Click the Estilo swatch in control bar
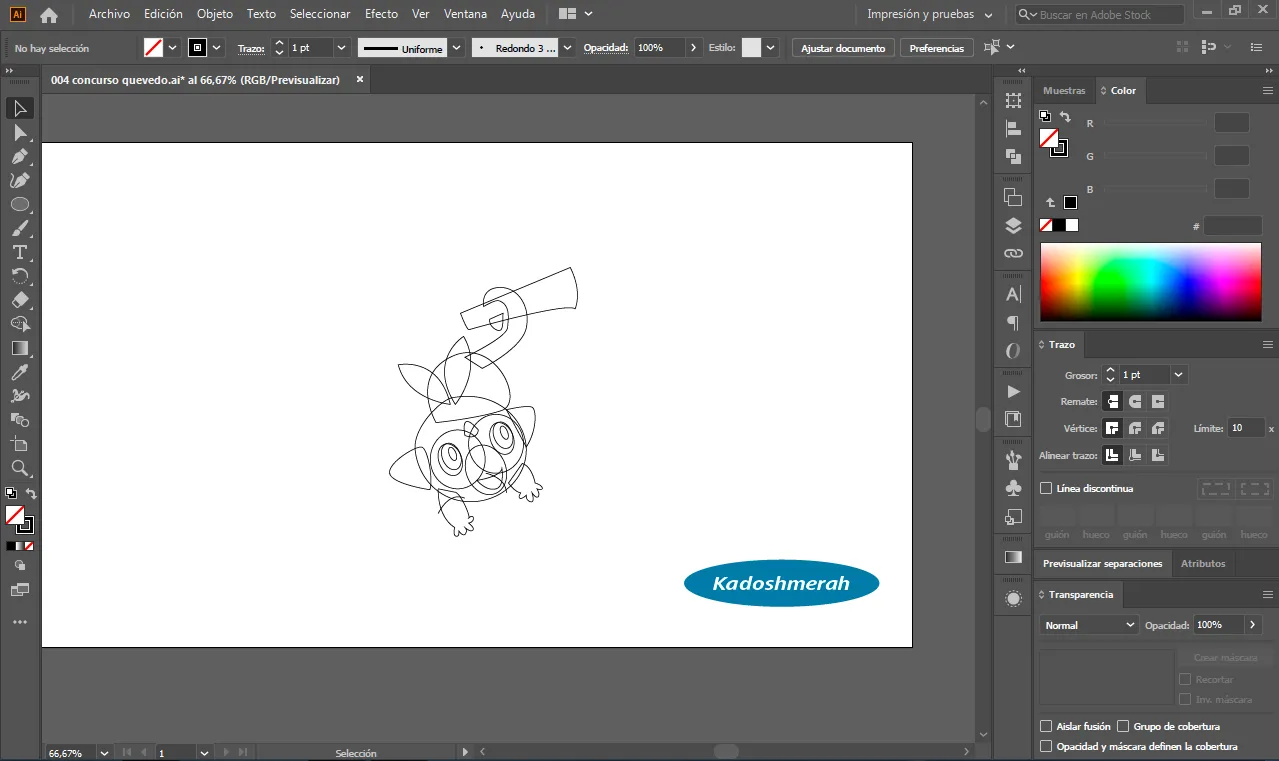This screenshot has width=1279, height=761. 751,48
